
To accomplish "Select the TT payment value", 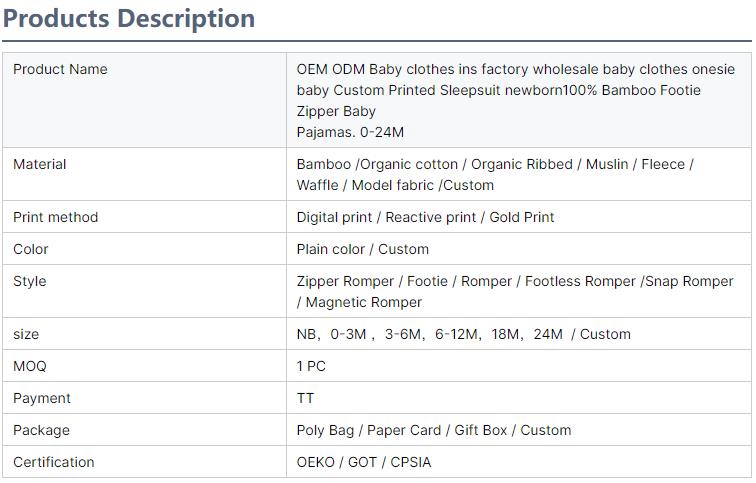I will click(x=305, y=398).
